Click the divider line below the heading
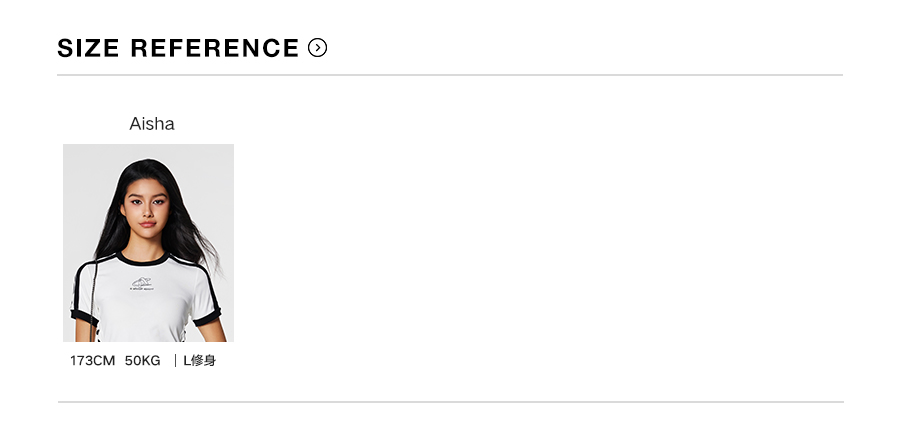 click(x=450, y=75)
